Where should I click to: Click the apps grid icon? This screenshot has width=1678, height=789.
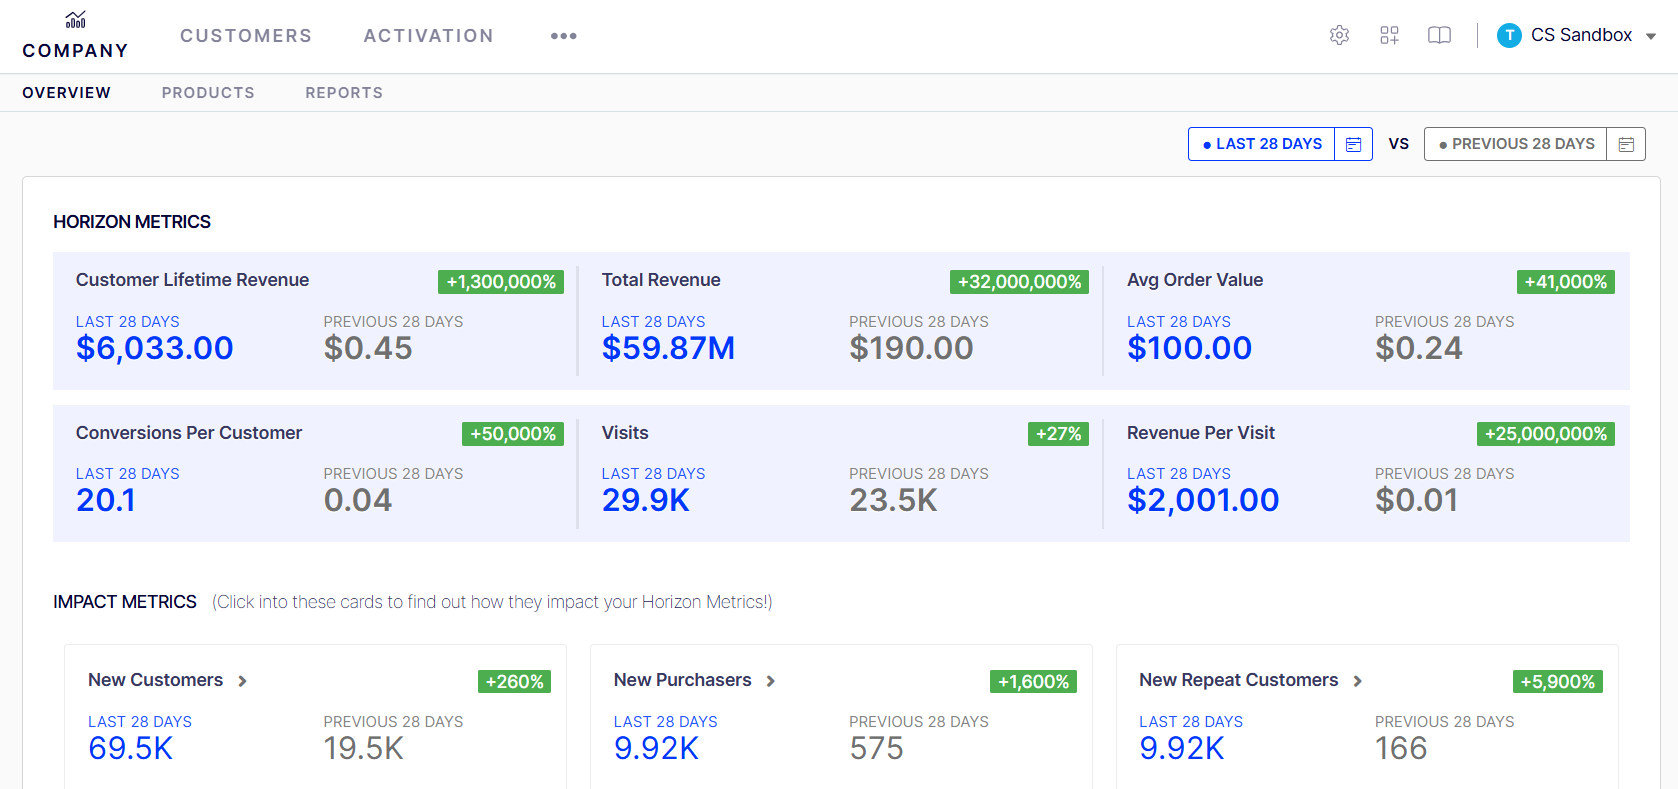[x=1389, y=36]
